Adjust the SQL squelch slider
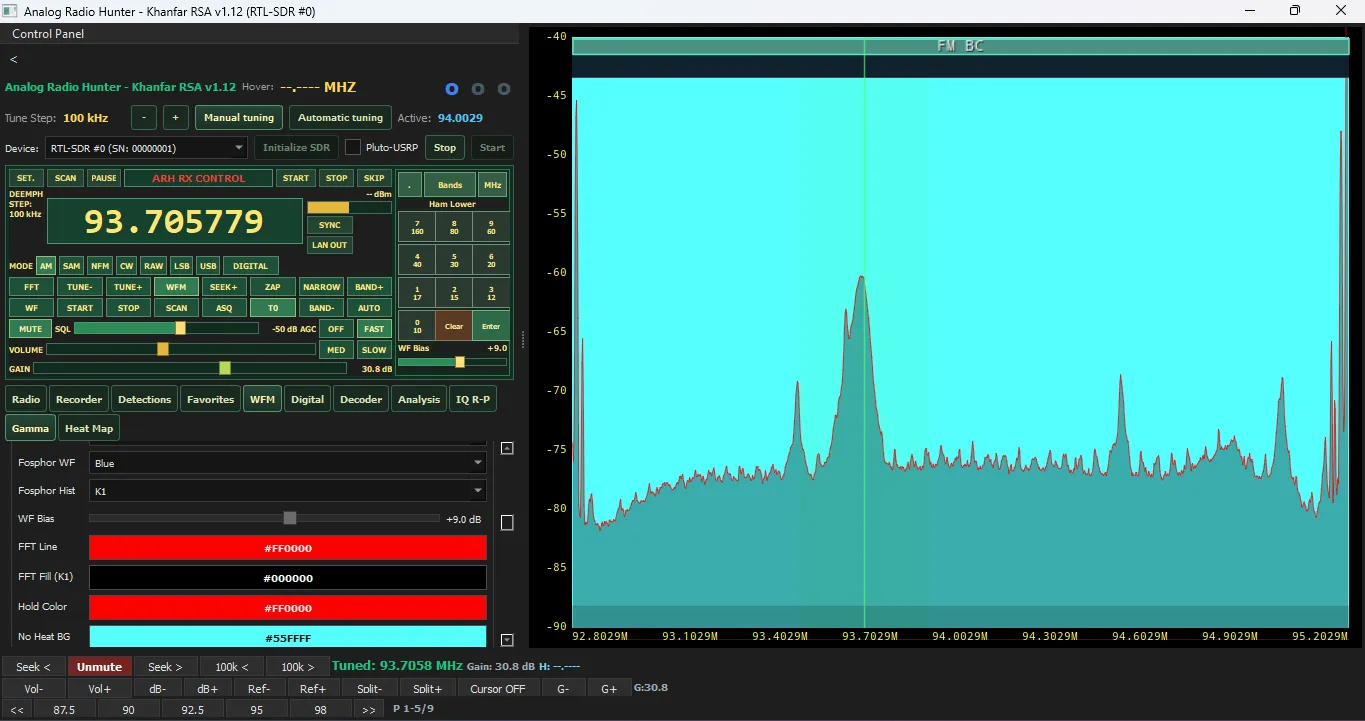Viewport: 1365px width, 721px height. pos(164,328)
